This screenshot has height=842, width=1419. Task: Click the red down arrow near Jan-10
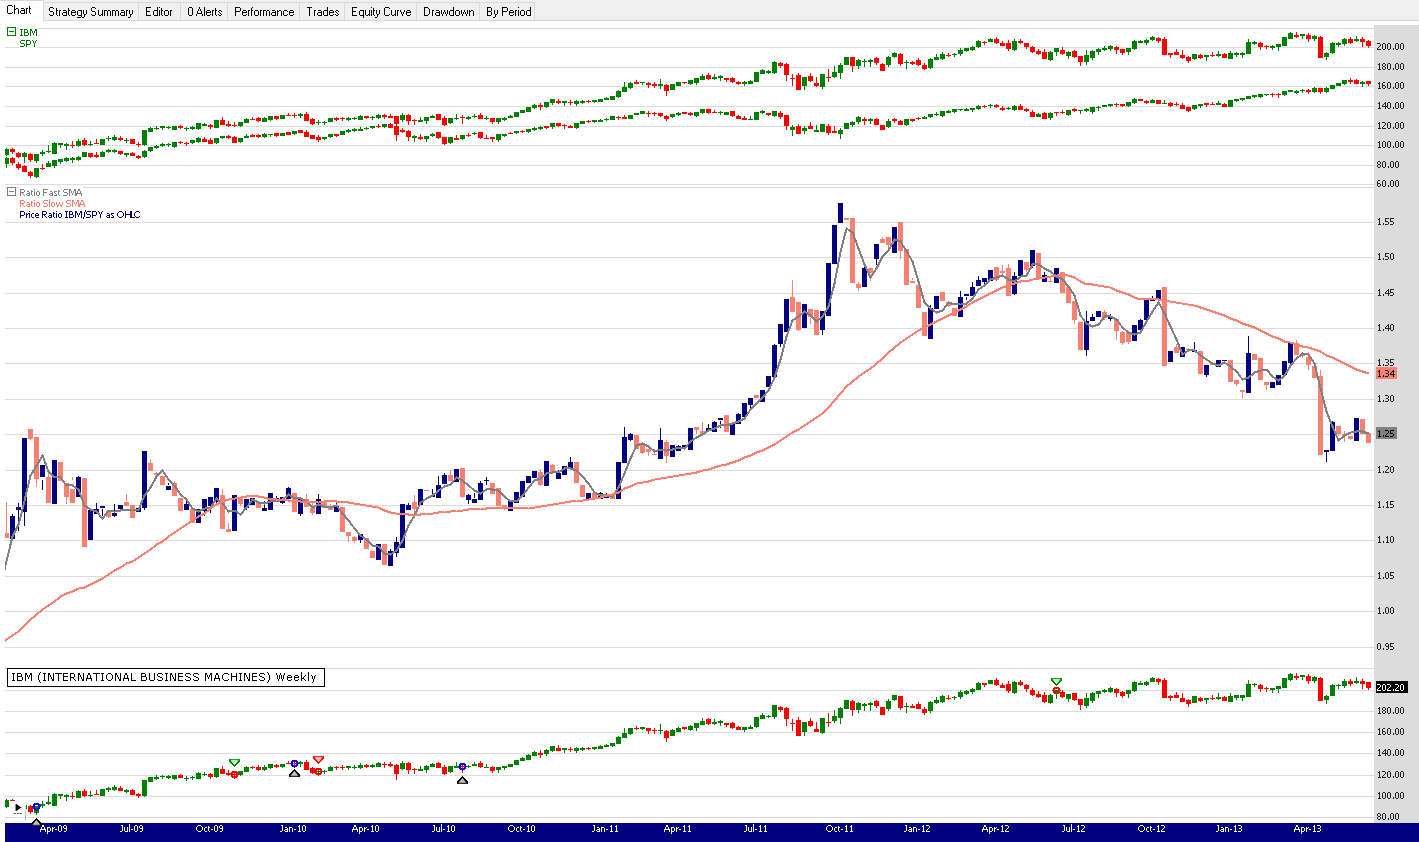pos(318,760)
